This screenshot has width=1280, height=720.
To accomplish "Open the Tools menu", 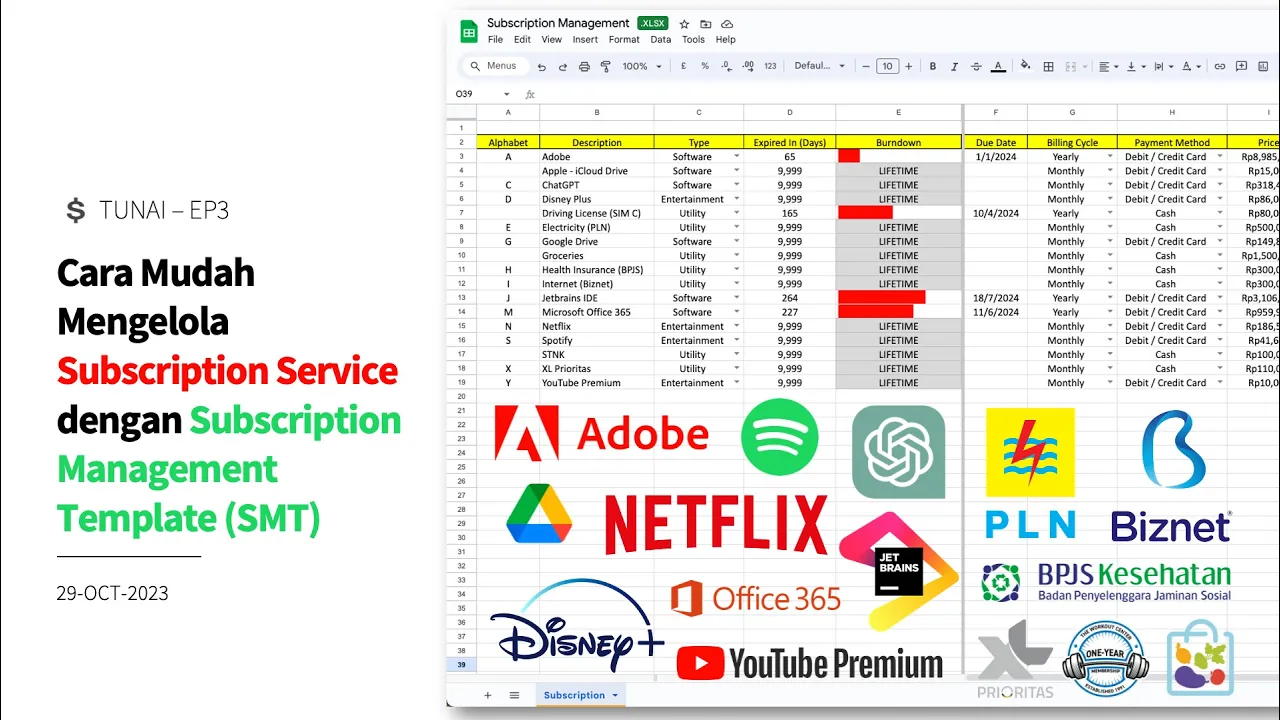I will pos(693,40).
